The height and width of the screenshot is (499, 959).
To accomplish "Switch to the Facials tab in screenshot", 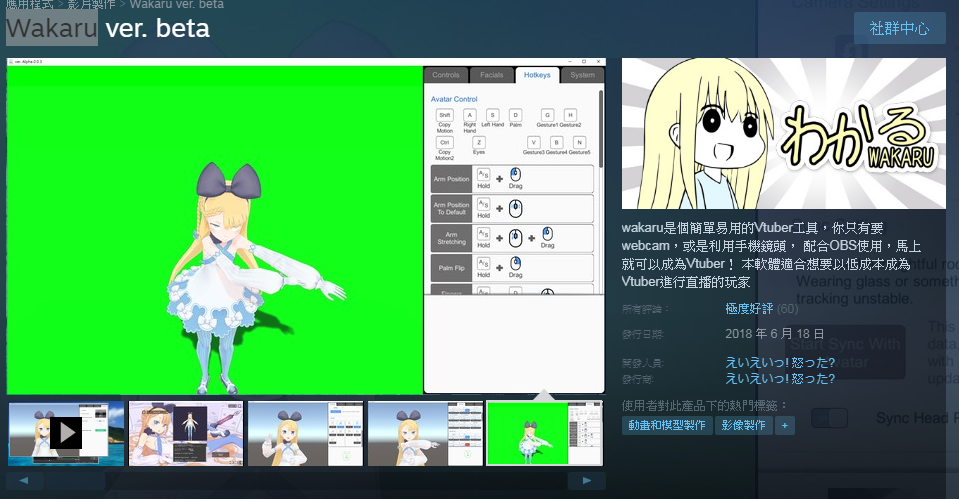I will pos(492,75).
